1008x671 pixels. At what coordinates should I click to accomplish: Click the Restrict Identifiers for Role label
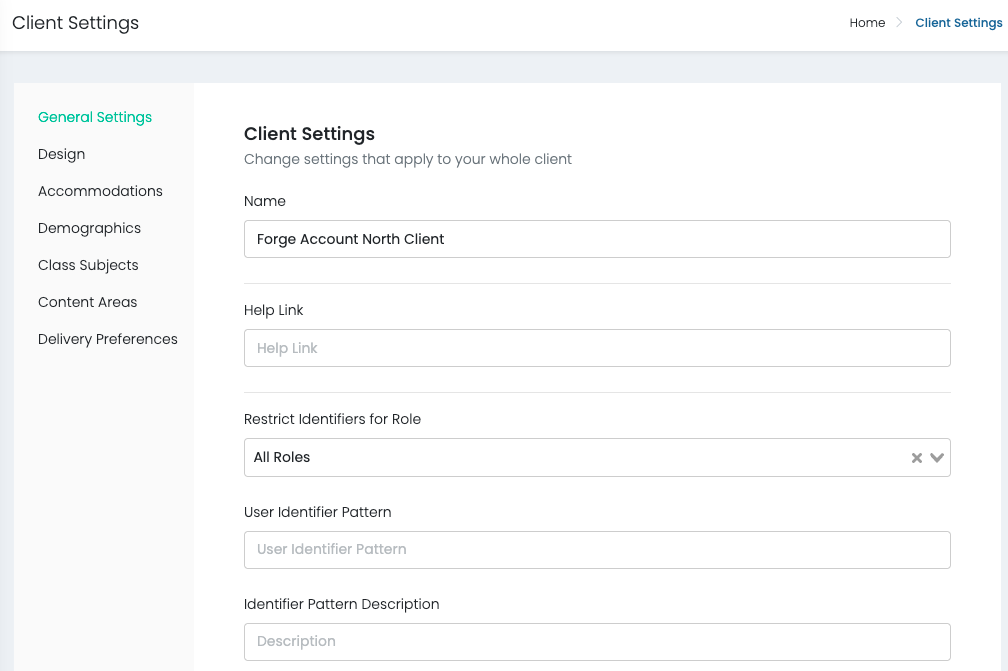pos(332,419)
